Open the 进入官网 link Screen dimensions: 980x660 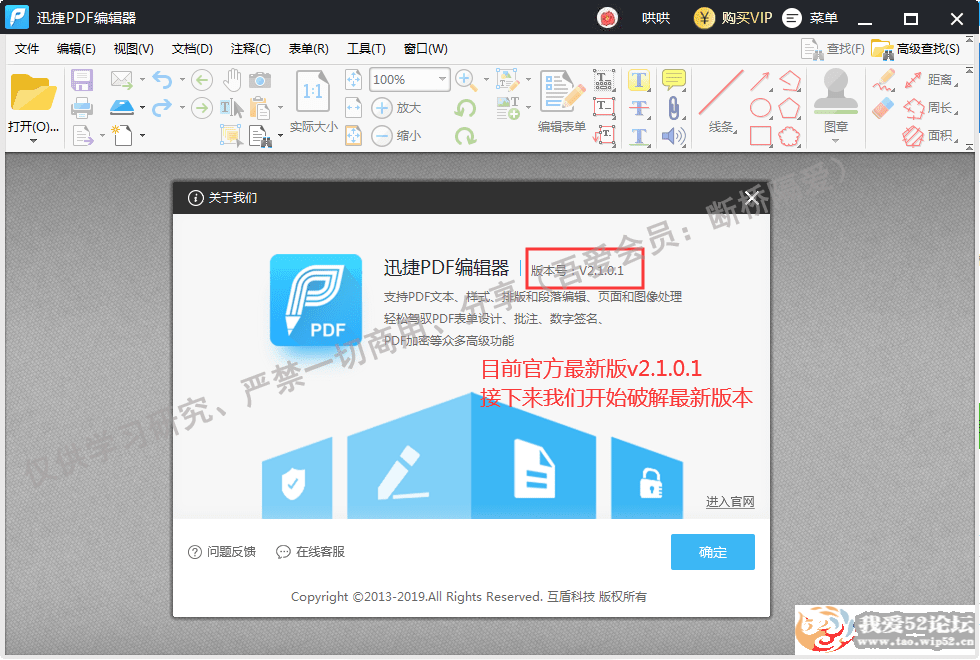[730, 502]
